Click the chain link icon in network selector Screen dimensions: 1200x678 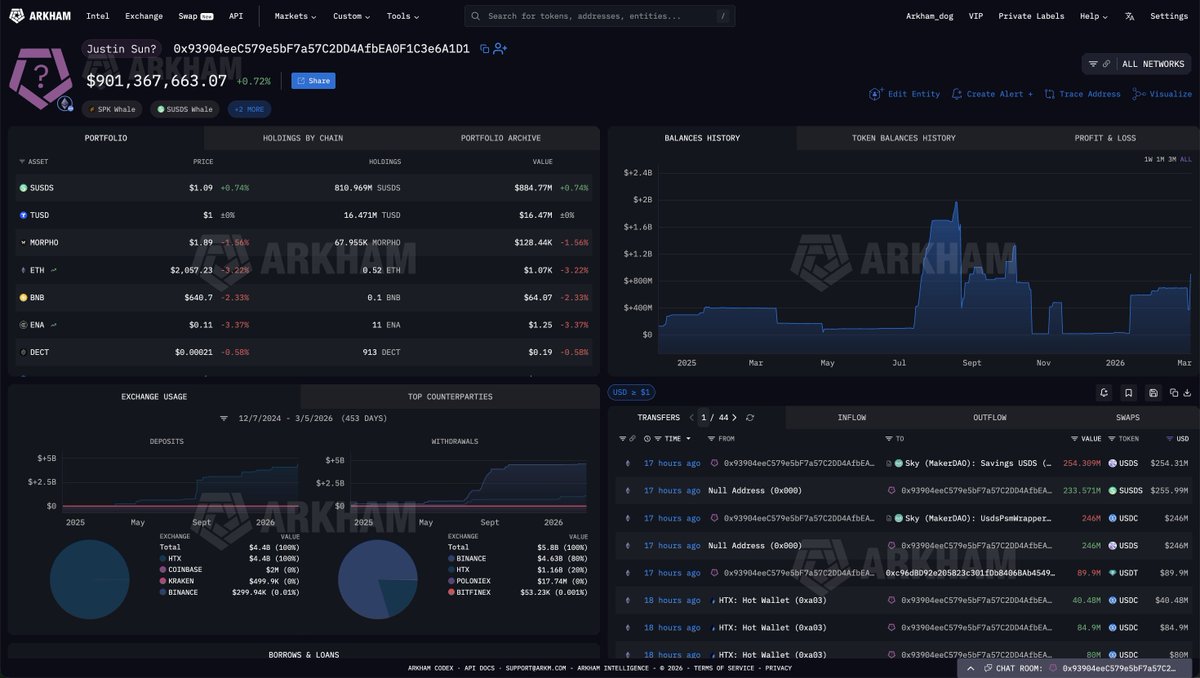tap(1106, 64)
